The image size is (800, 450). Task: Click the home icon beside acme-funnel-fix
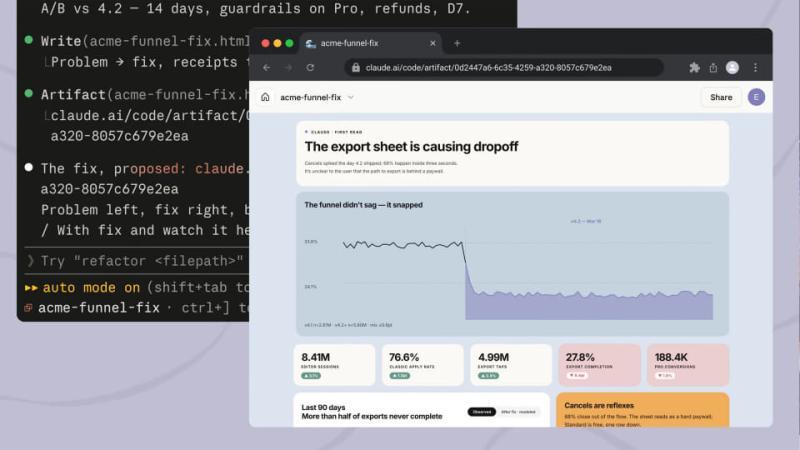(x=265, y=97)
